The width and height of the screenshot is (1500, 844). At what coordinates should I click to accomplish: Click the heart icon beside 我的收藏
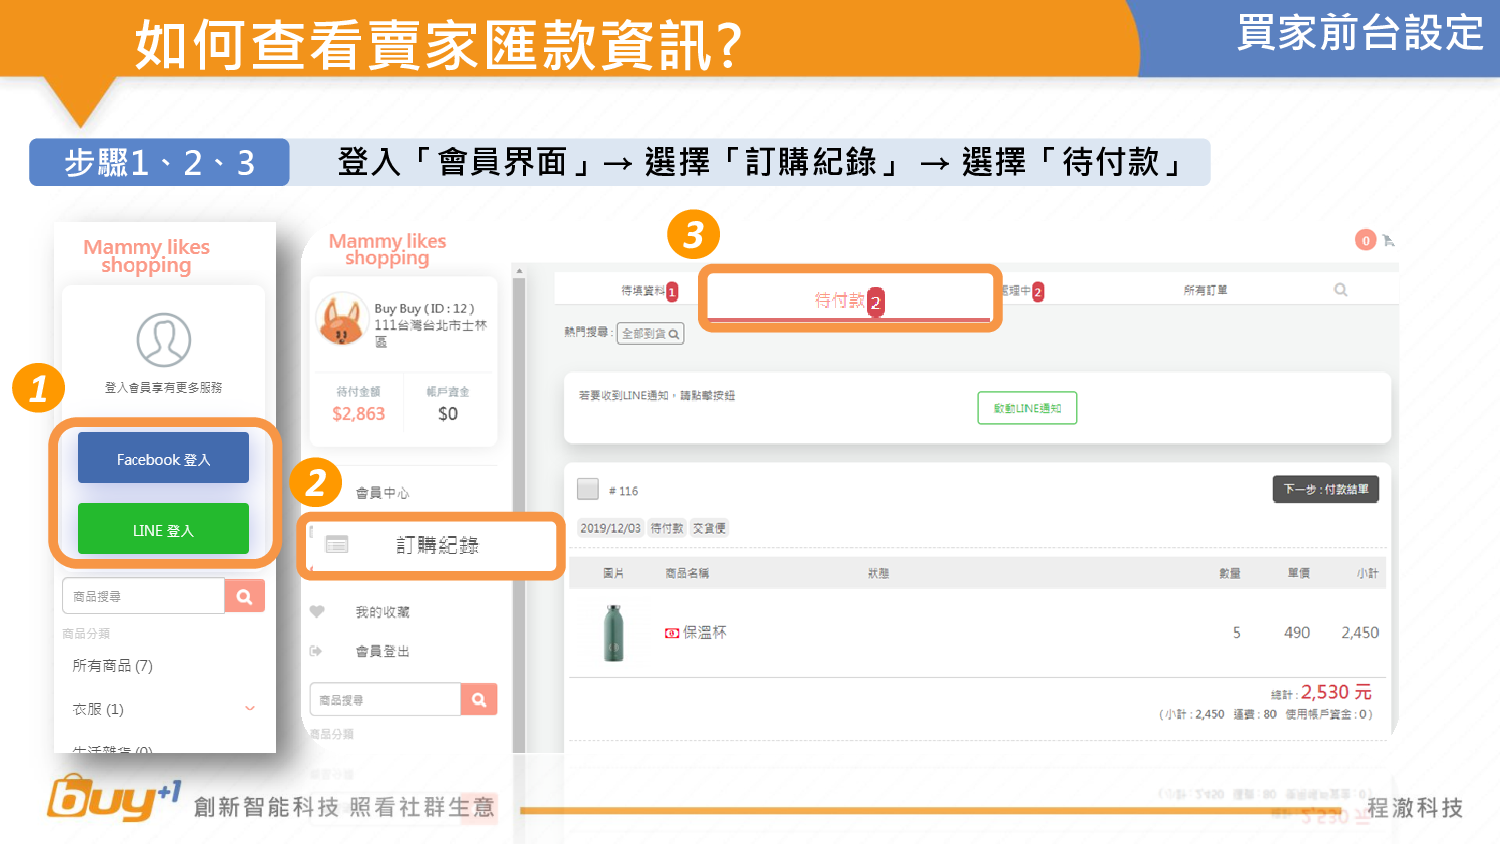click(x=317, y=612)
